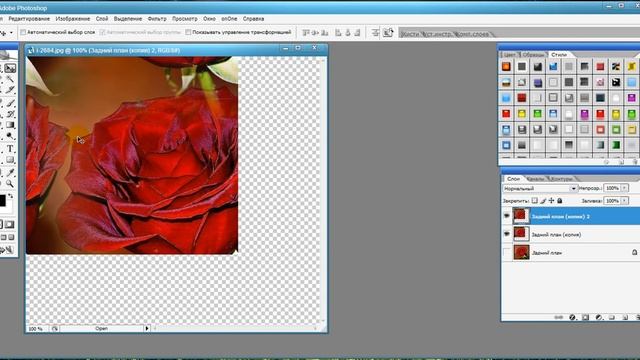Hide the Задний план (копия) layer

(x=507, y=234)
